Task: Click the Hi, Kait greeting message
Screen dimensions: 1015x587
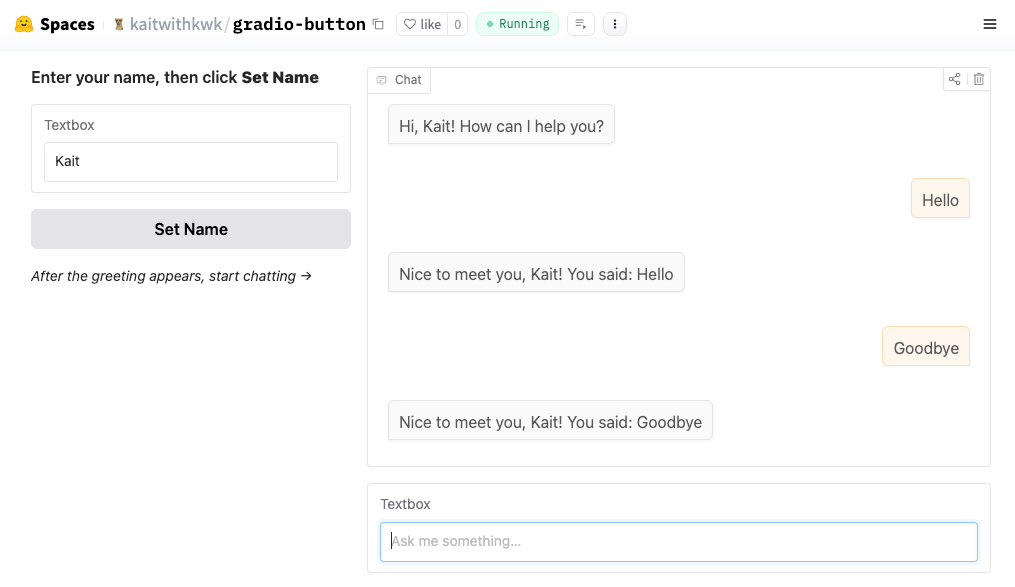Action: click(501, 126)
